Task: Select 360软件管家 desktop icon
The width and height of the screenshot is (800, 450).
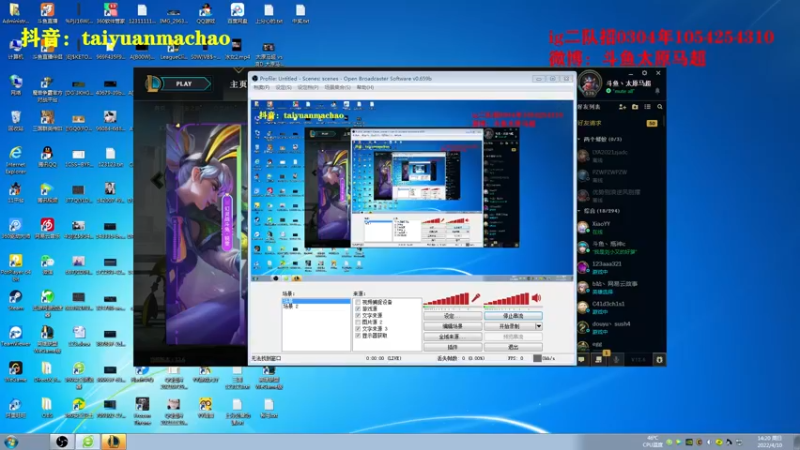Action: point(110,13)
